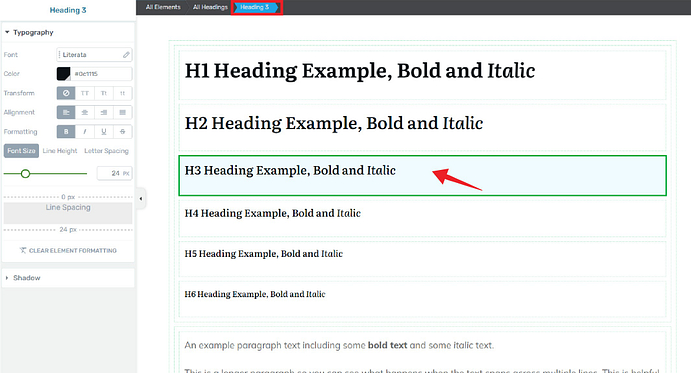Apply capitalize Tt transform
Screen dimensions: 691x373
click(104, 93)
